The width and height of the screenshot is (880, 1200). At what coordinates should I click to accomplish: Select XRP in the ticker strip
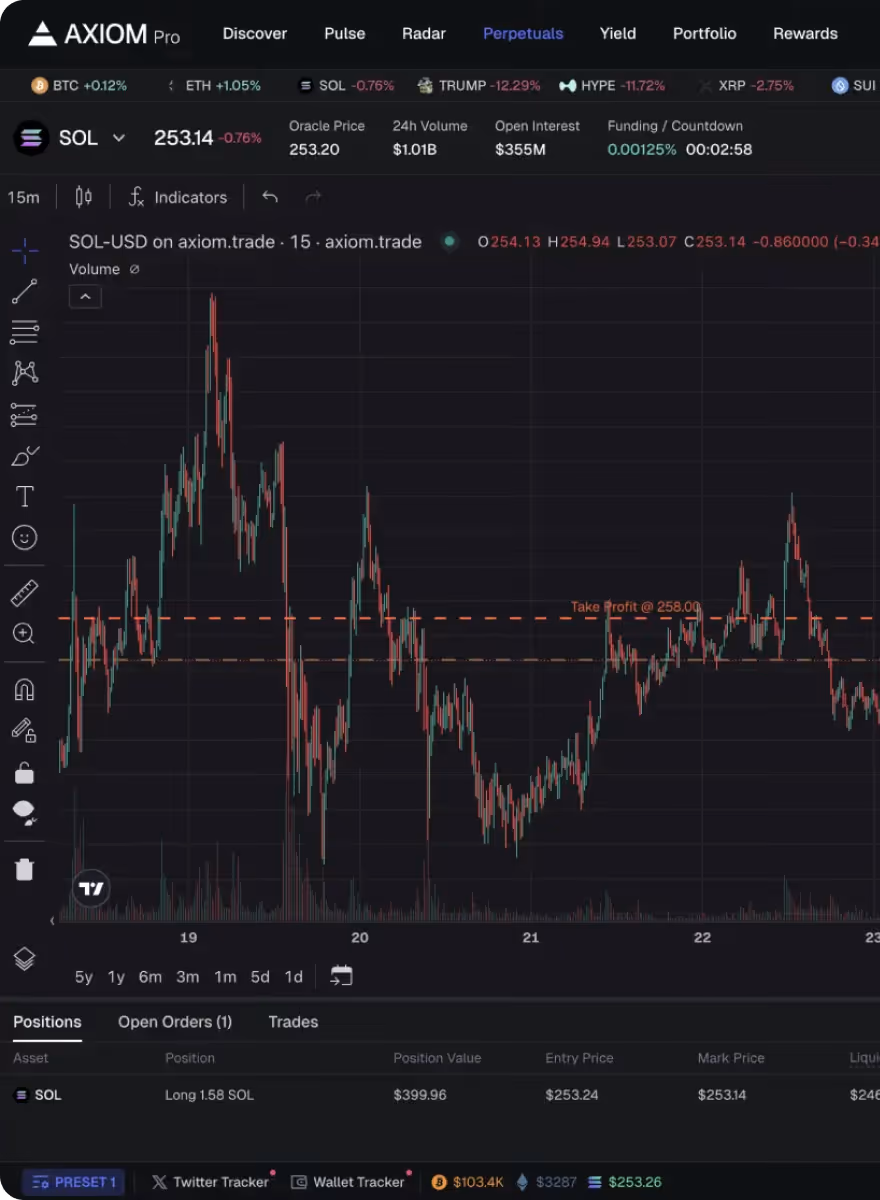[x=745, y=86]
